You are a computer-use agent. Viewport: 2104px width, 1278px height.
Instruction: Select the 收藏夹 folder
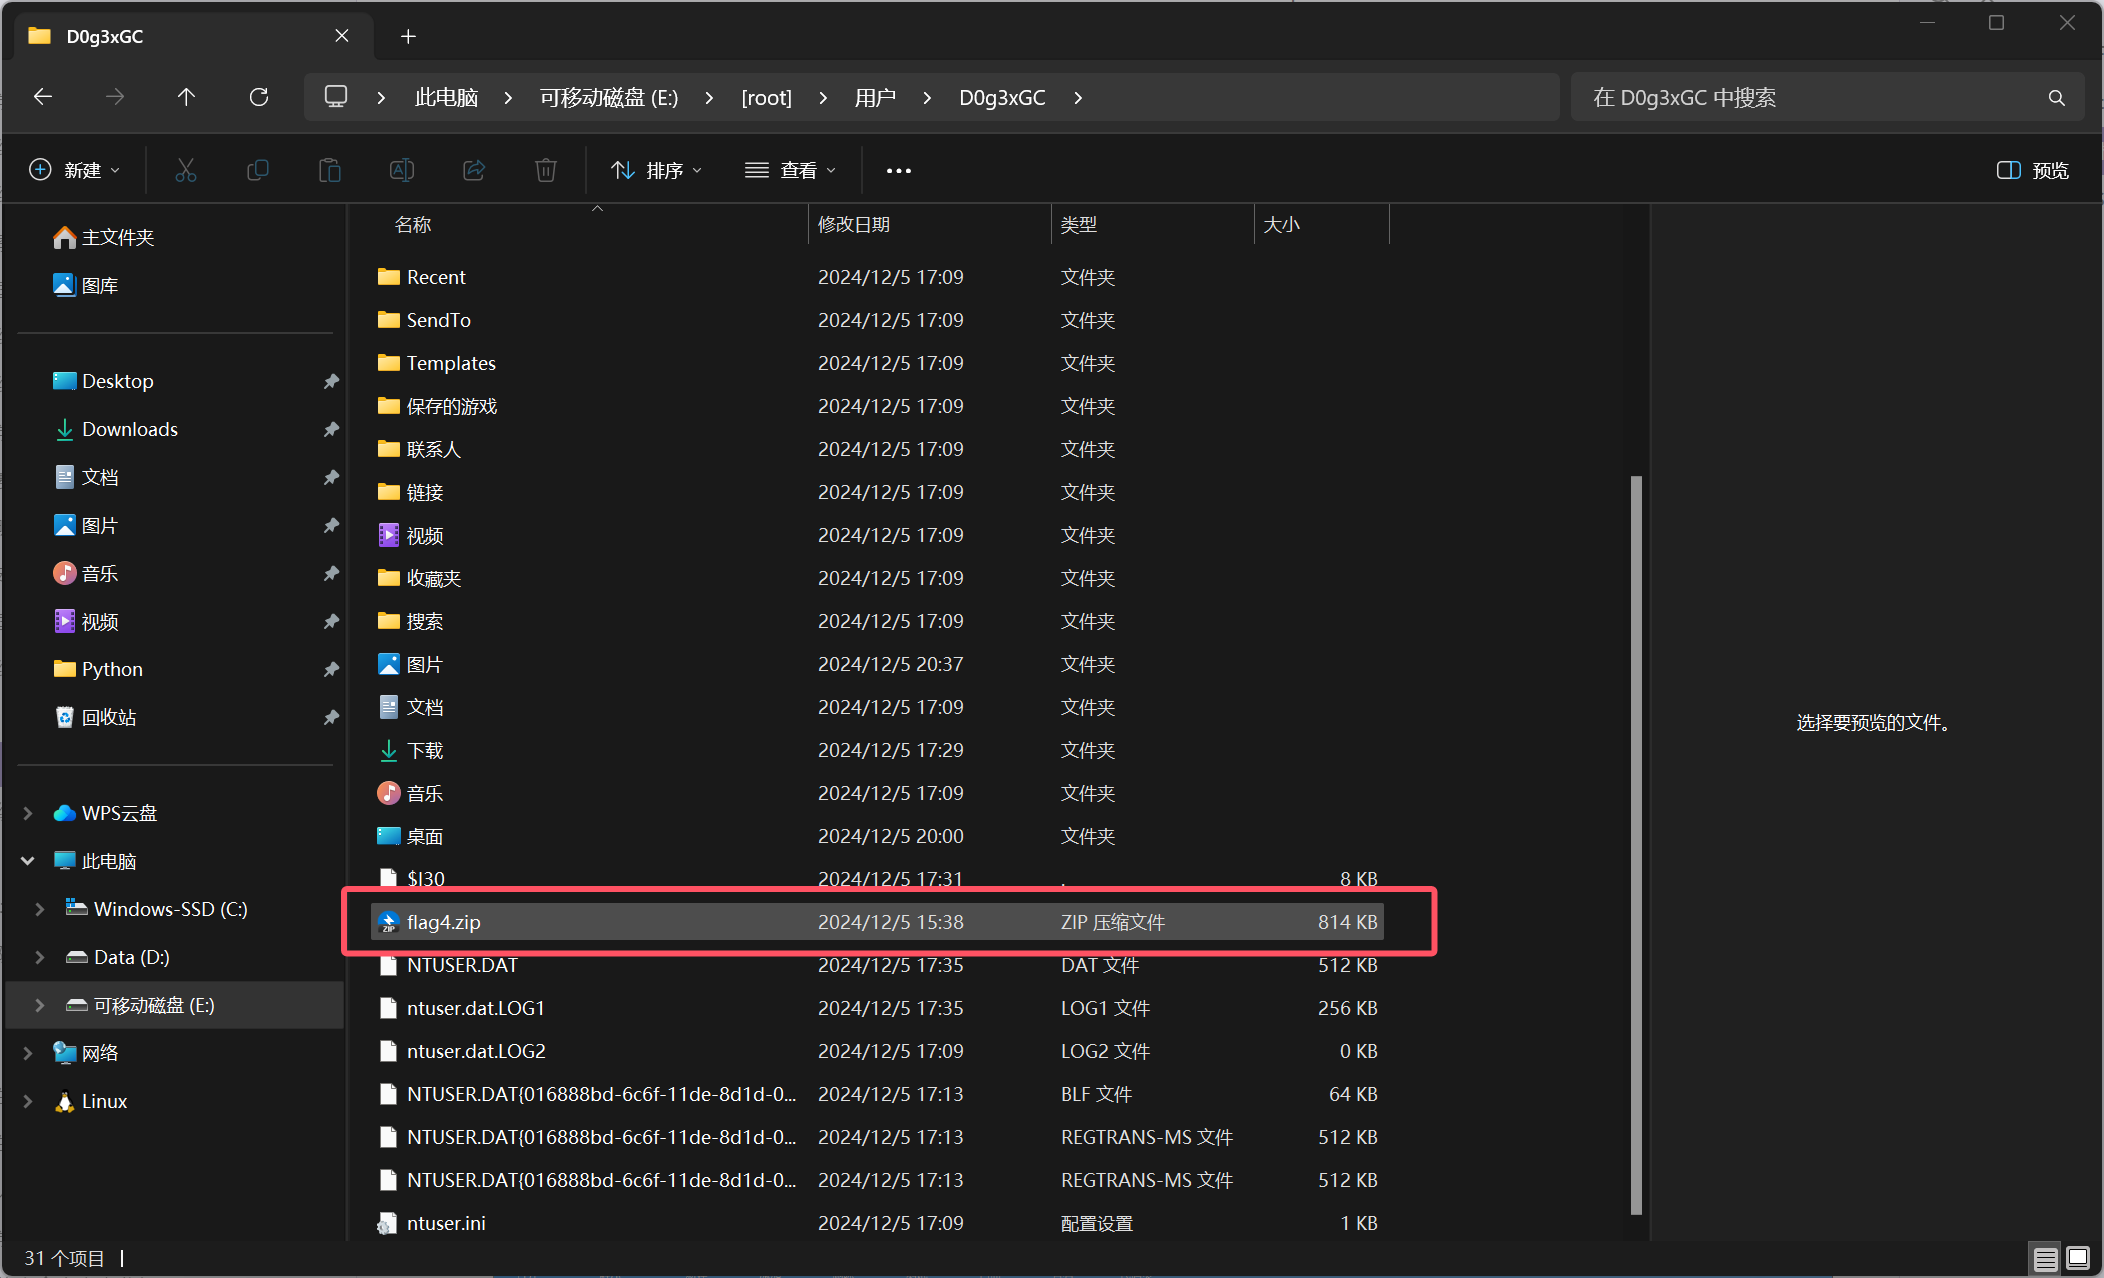(x=877, y=578)
